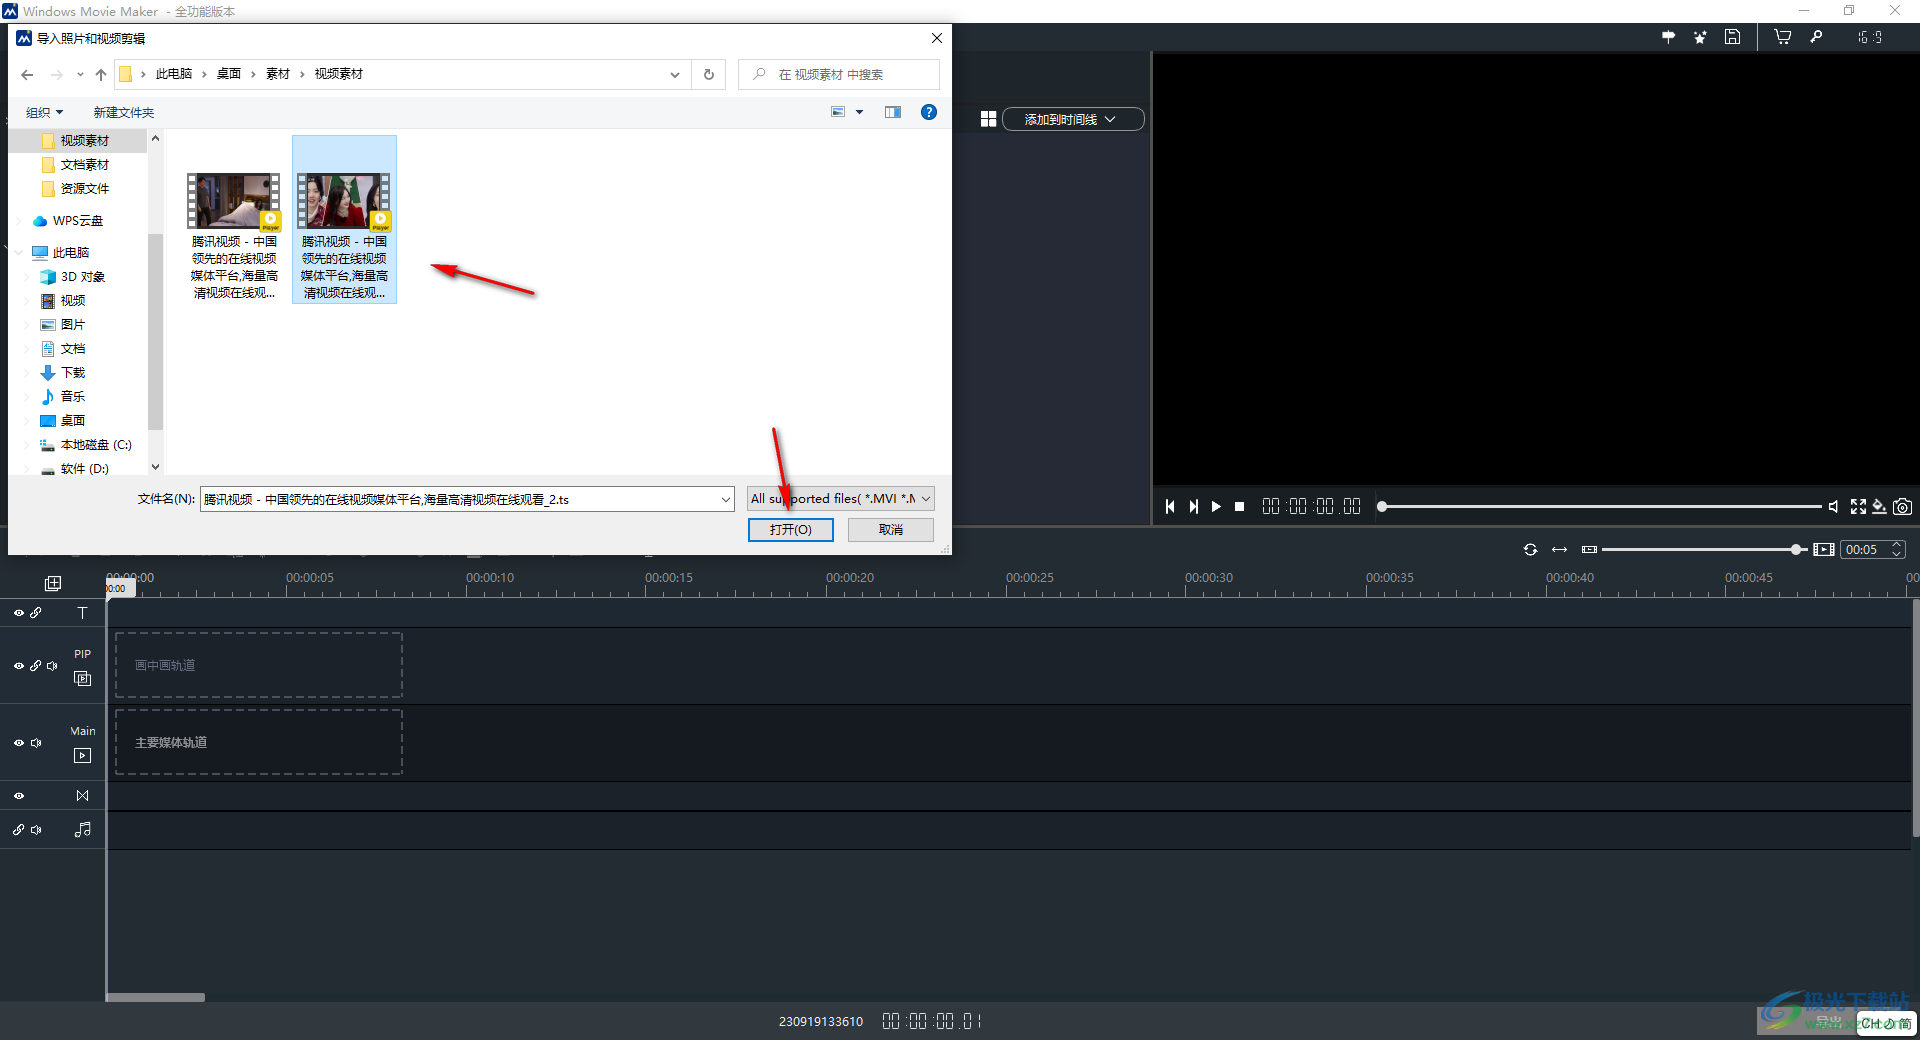
Task: Select the first video file thumbnail
Action: [234, 201]
